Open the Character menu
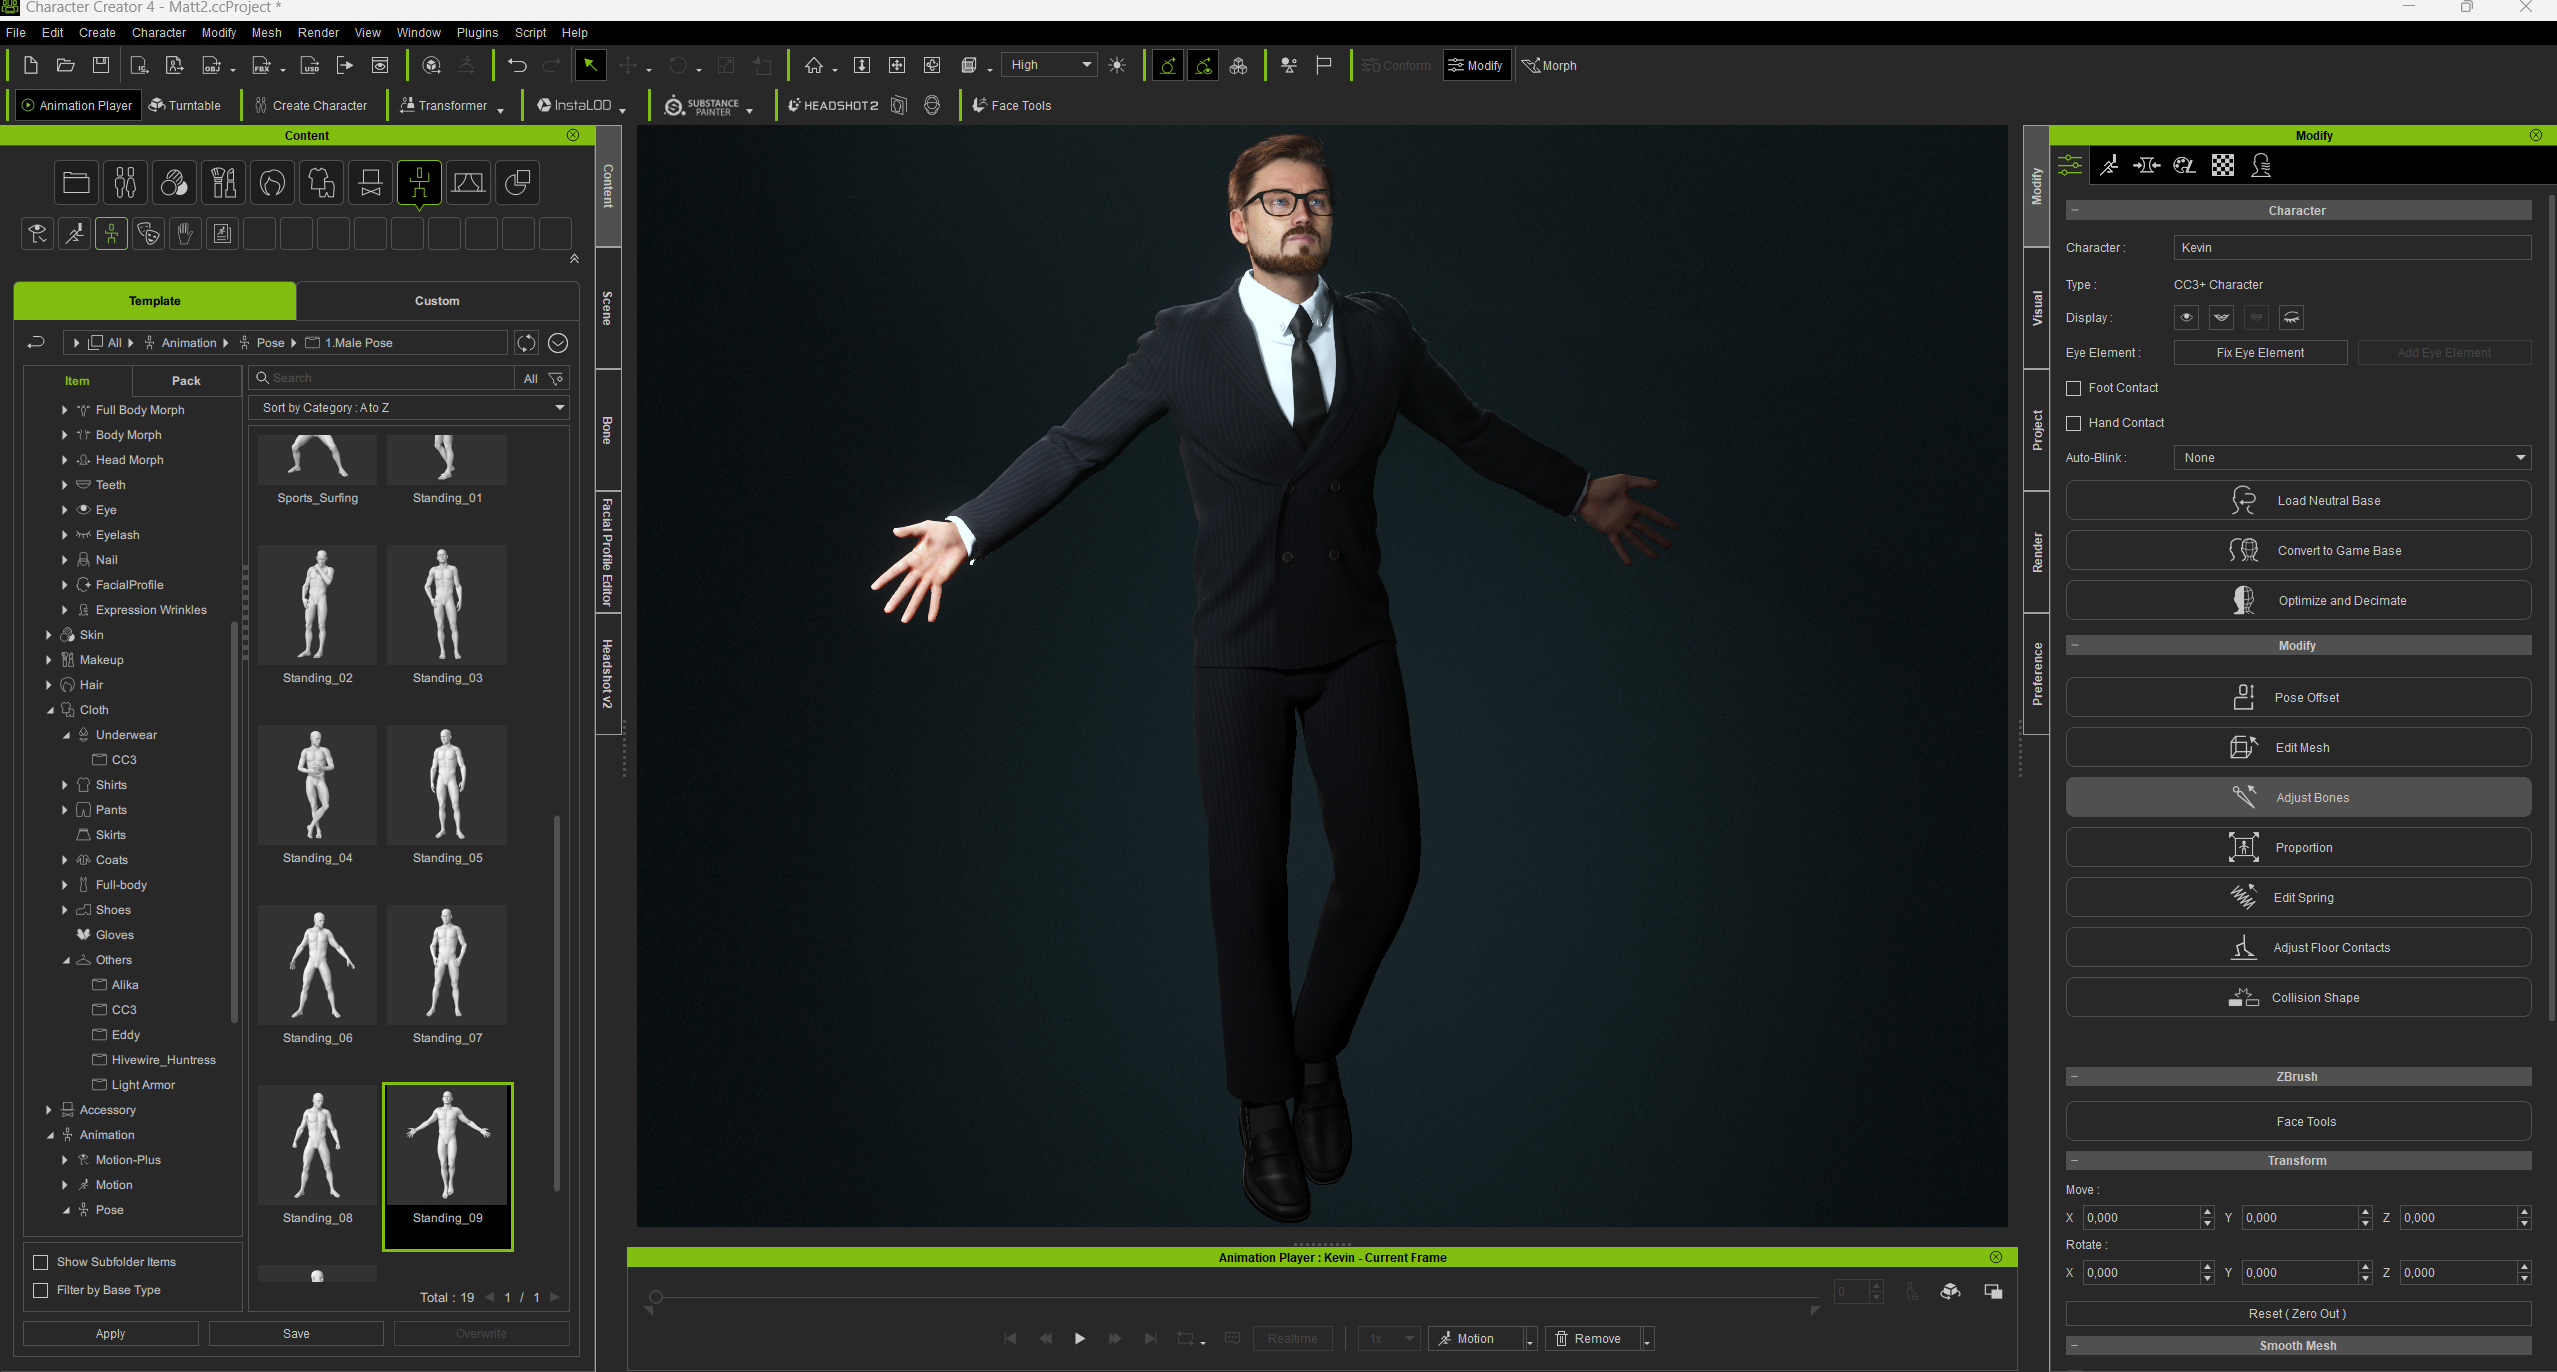Image resolution: width=2557 pixels, height=1372 pixels. point(159,33)
